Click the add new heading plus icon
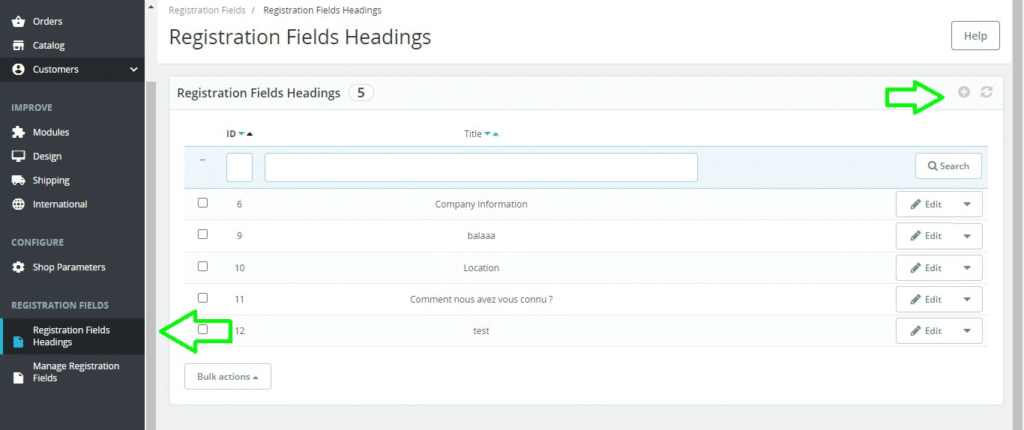Image resolution: width=1024 pixels, height=430 pixels. click(x=964, y=92)
